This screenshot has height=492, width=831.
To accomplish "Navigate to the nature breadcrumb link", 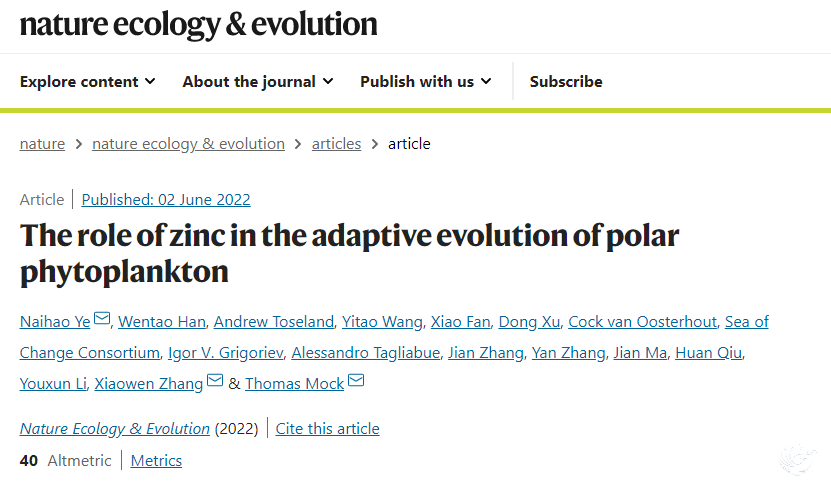I will [42, 144].
